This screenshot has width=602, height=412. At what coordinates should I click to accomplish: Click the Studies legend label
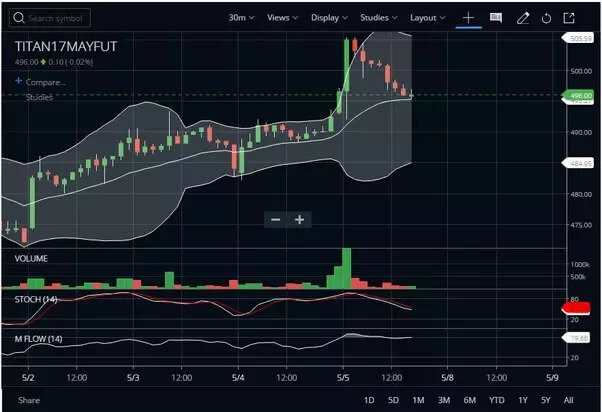(39, 97)
